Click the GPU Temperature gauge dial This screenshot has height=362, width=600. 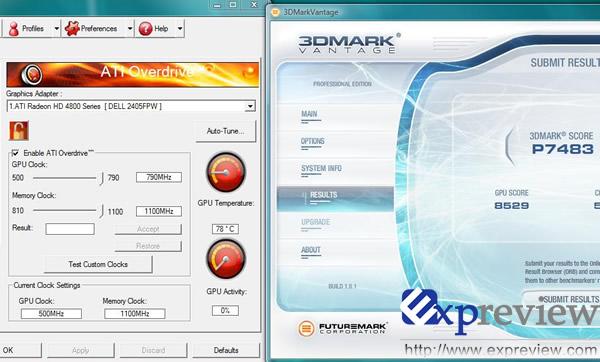pos(226,172)
